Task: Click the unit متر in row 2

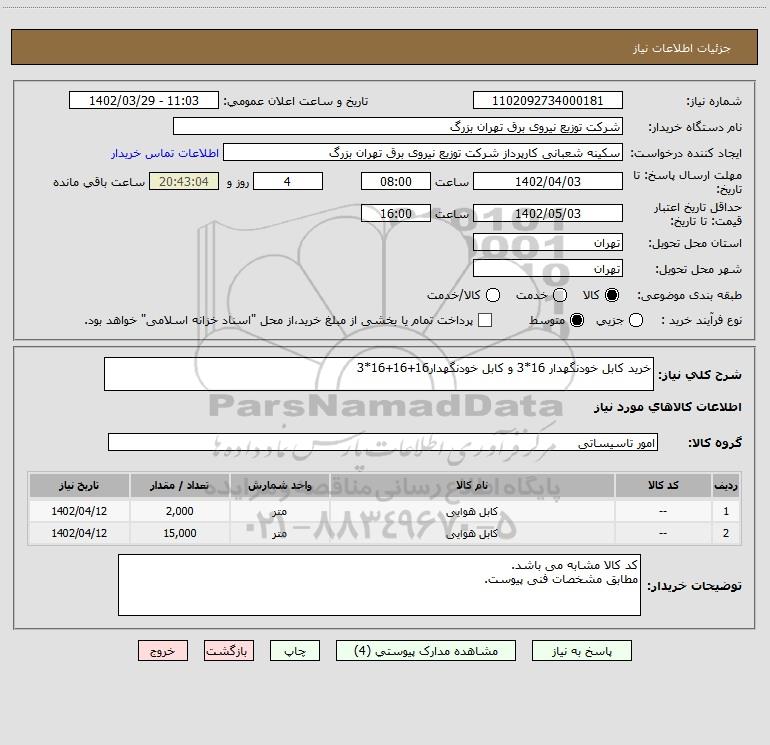Action: 279,533
